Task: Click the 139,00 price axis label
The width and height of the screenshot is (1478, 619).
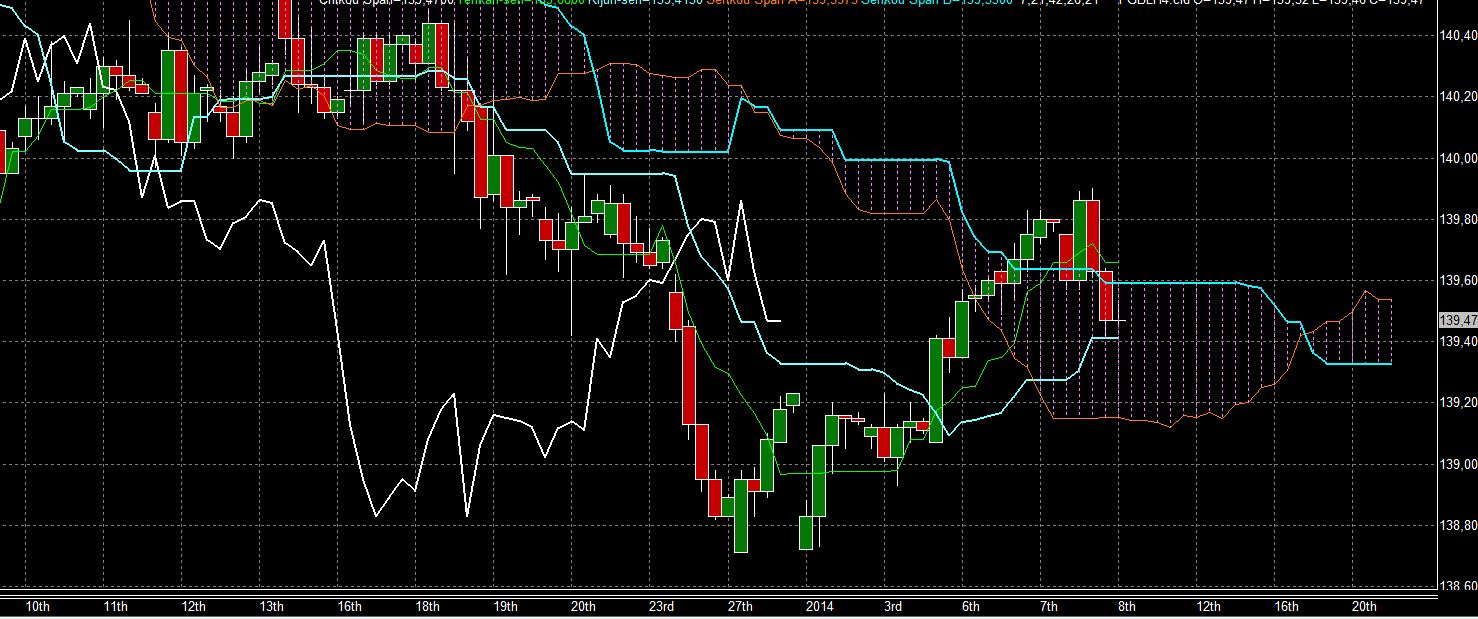Action: point(1458,464)
